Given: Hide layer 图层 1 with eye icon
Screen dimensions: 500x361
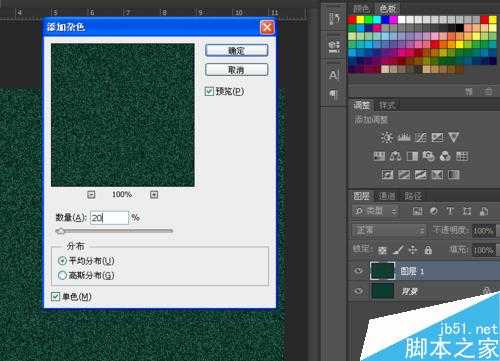Looking at the screenshot, I should pos(359,271).
